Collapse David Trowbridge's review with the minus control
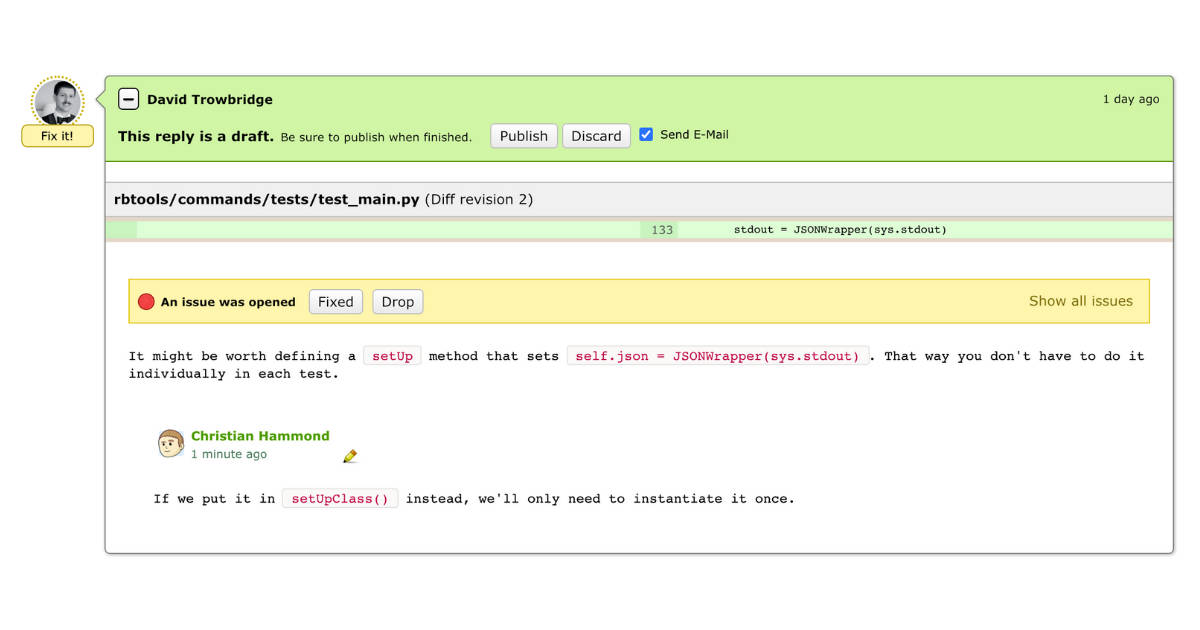 click(128, 99)
